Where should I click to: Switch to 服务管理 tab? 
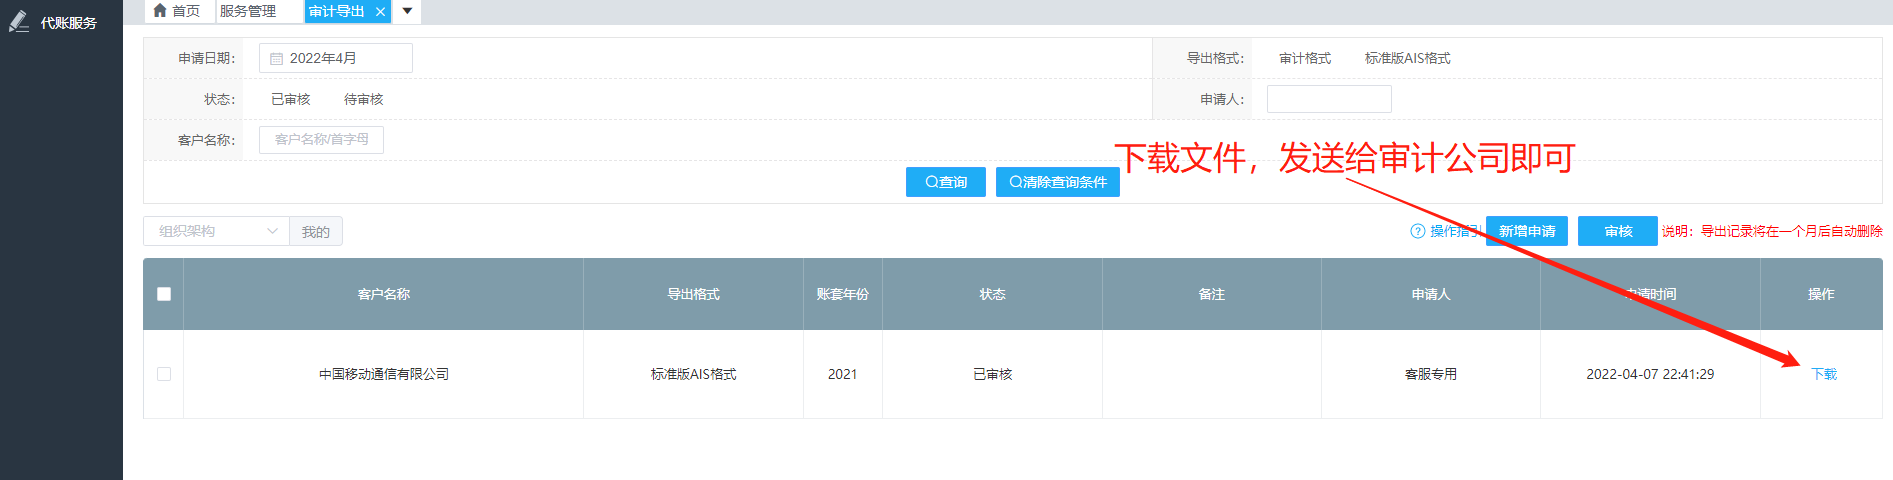tap(248, 11)
